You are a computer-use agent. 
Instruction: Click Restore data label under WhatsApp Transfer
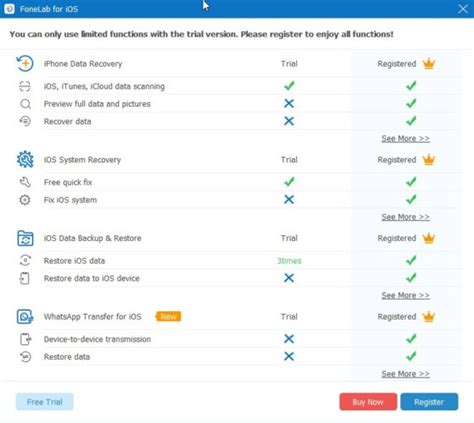(67, 357)
